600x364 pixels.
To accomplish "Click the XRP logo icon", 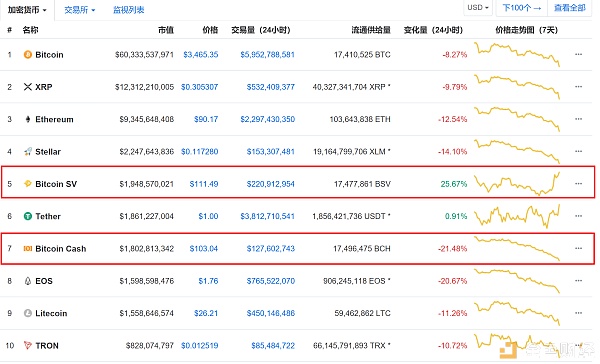I will coord(28,87).
